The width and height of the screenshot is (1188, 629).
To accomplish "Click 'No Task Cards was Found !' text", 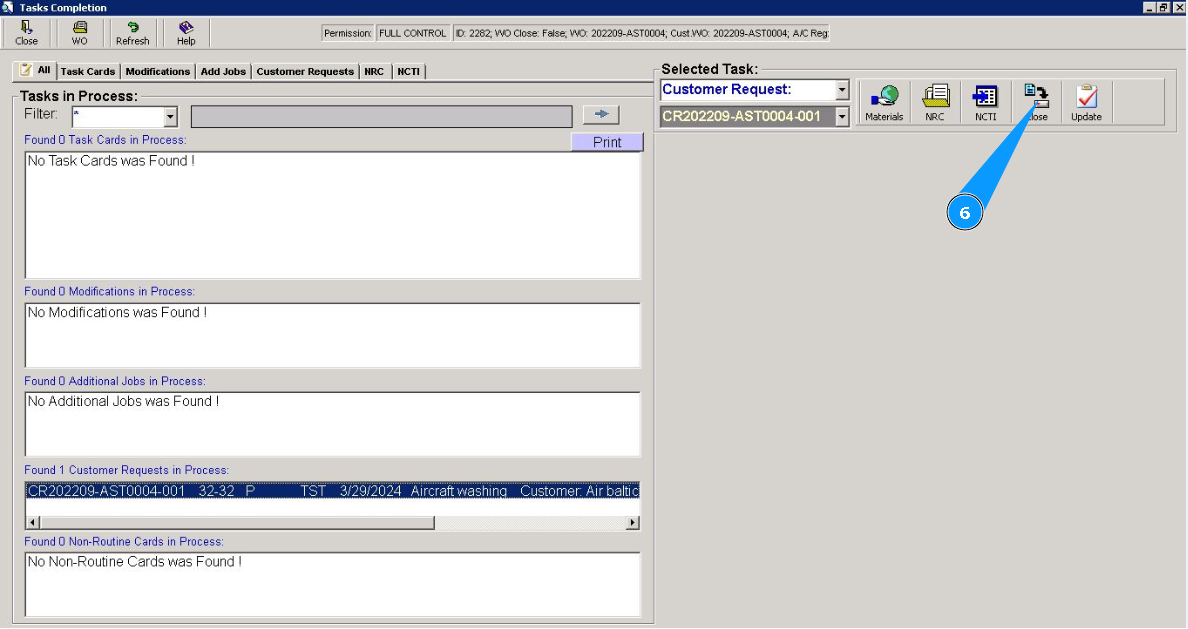I will pyautogui.click(x=111, y=161).
